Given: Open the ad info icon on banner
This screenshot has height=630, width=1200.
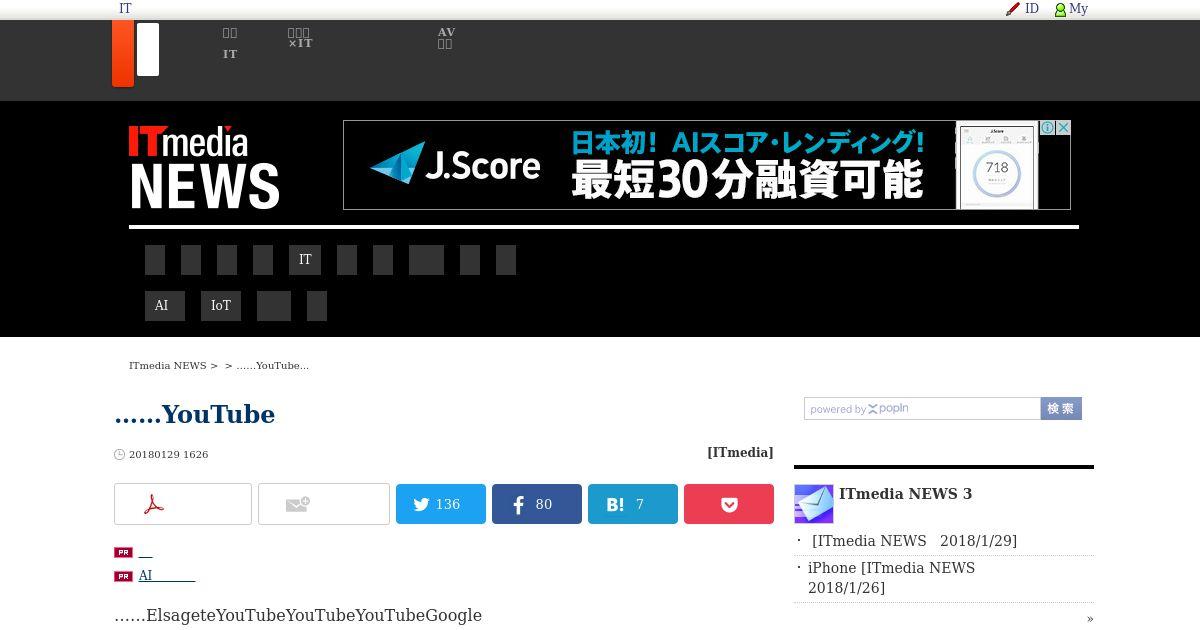Looking at the screenshot, I should [x=1048, y=128].
